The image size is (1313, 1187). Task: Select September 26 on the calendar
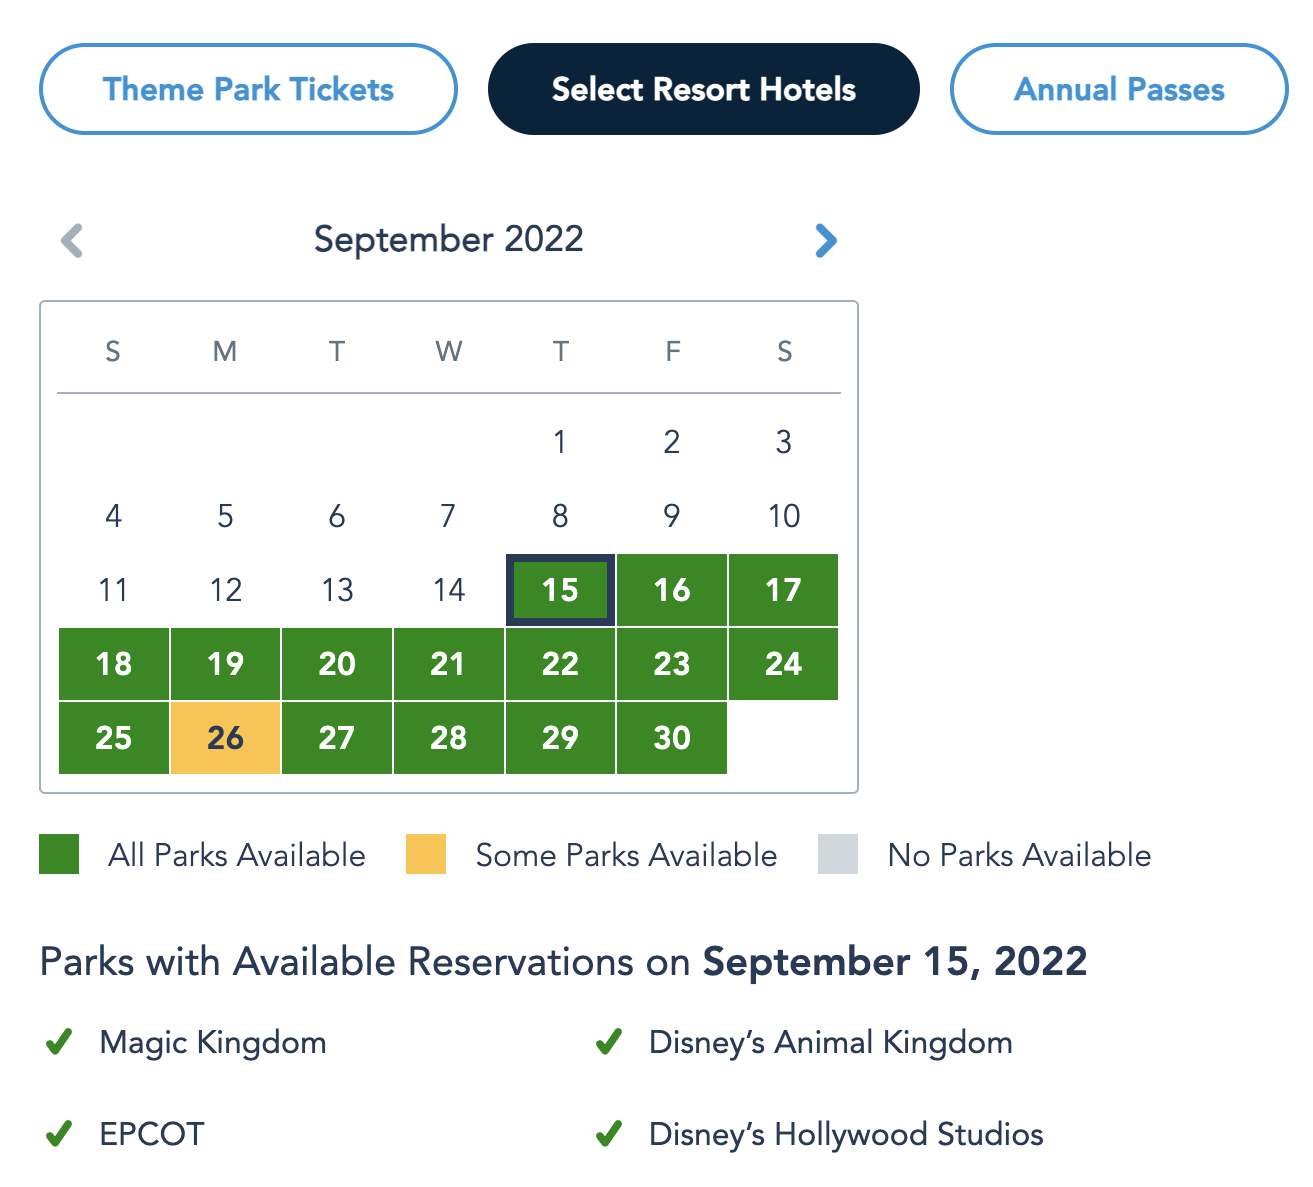tap(225, 738)
